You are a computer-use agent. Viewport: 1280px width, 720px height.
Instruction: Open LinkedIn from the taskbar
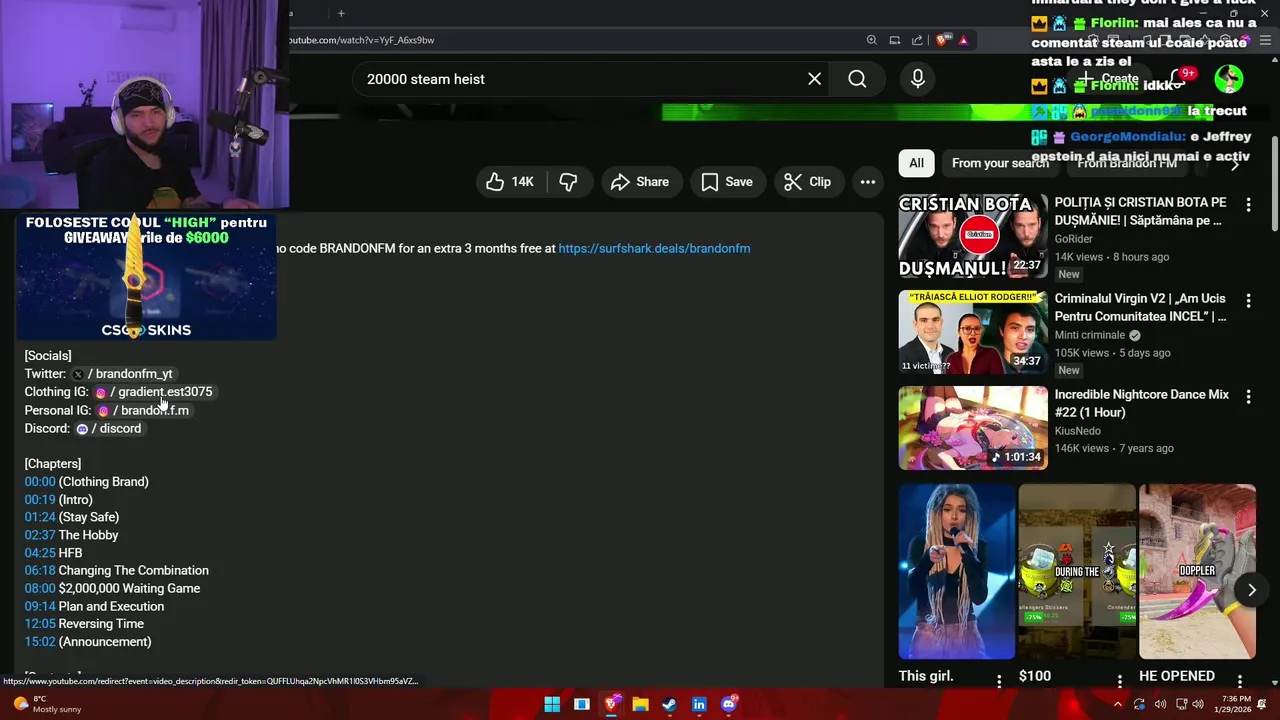699,704
